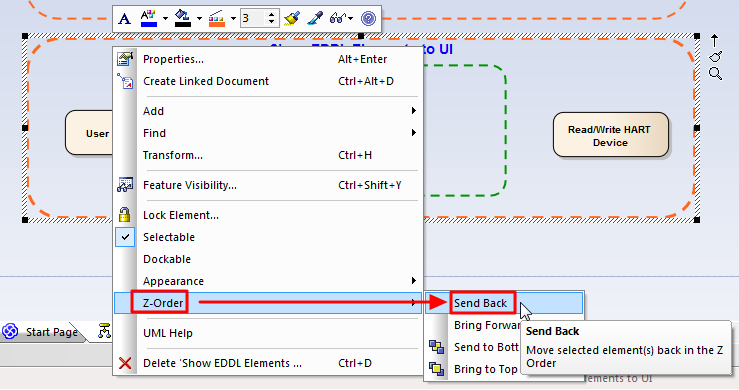Click the top middle resize handle

(361, 36)
